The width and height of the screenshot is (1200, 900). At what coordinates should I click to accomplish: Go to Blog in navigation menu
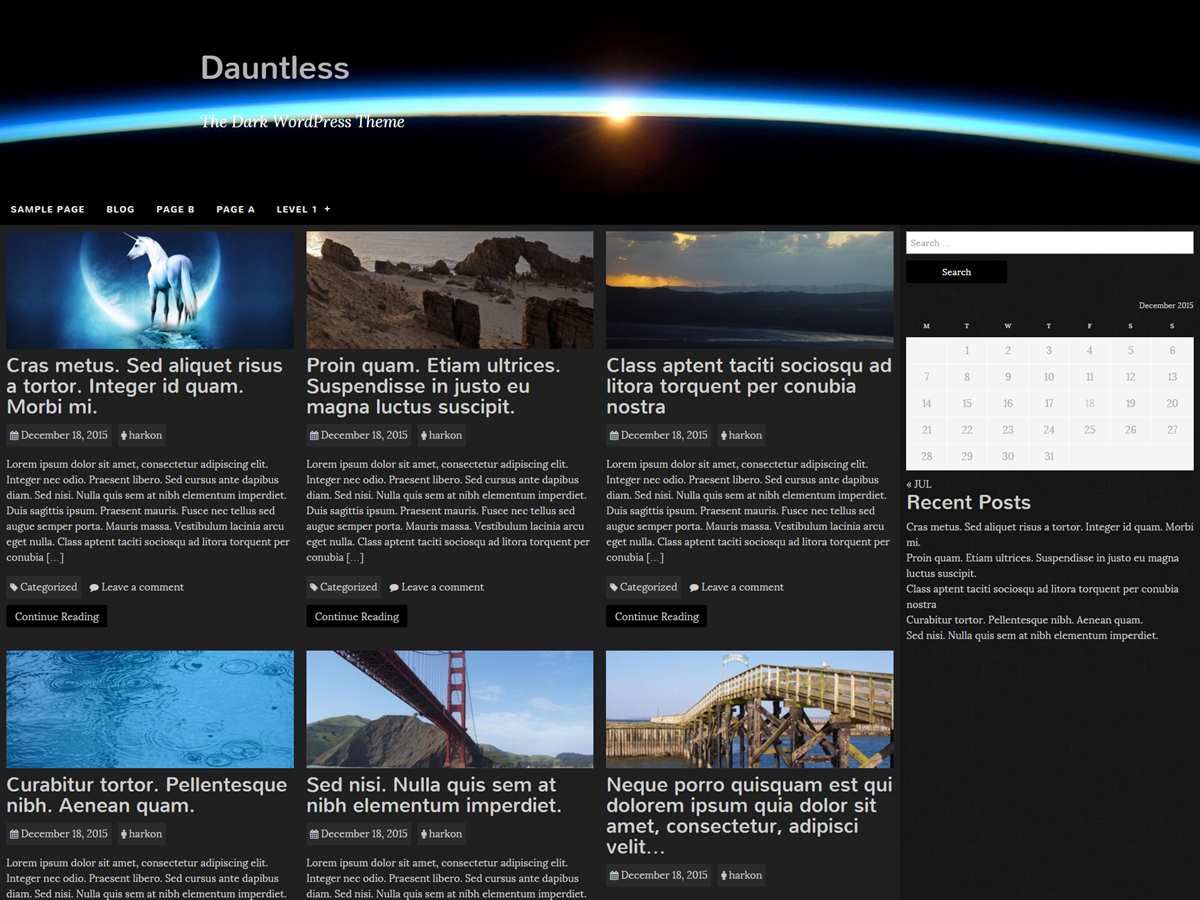click(x=120, y=209)
